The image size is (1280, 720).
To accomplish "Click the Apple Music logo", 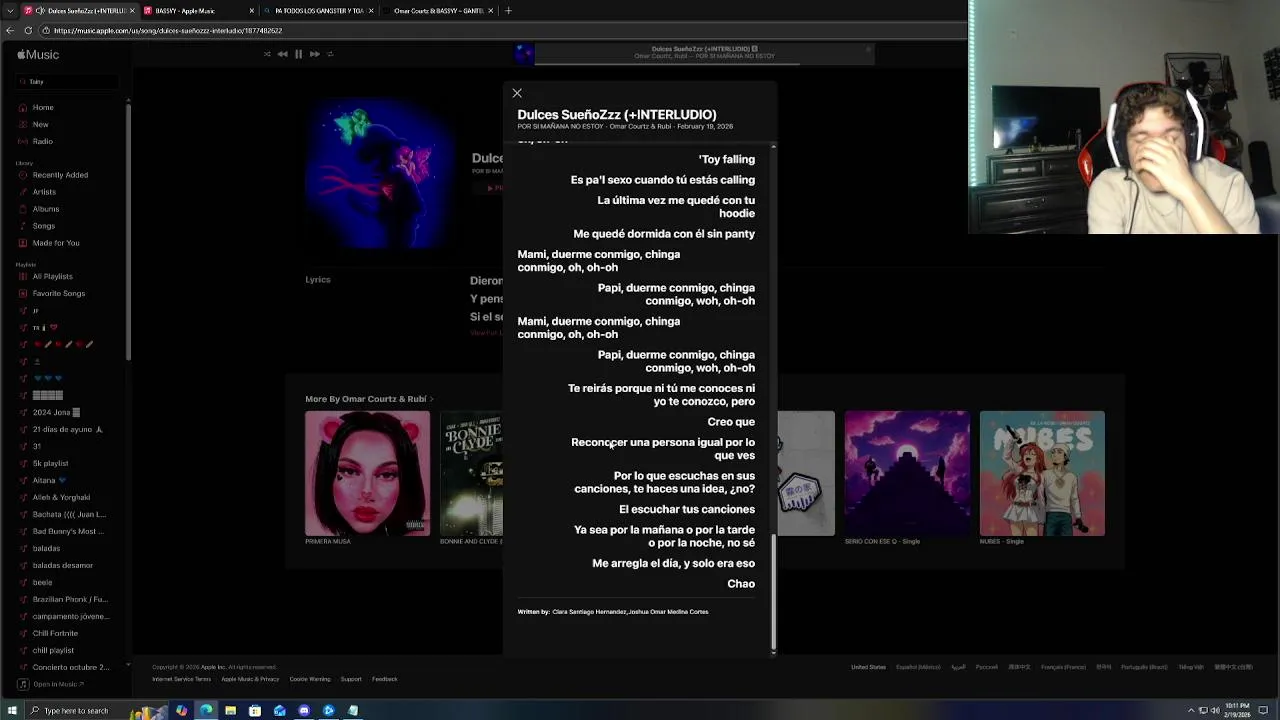I will click(38, 55).
